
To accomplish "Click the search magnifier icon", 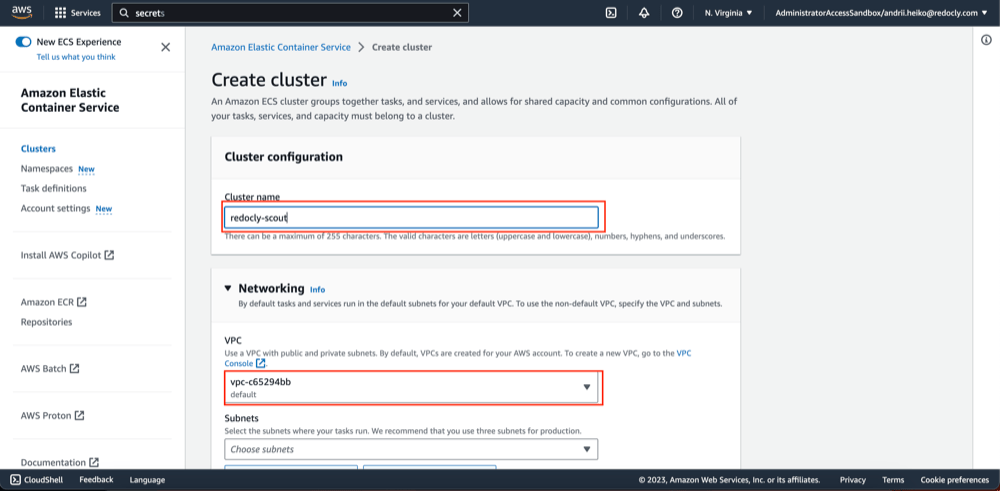I will [124, 13].
